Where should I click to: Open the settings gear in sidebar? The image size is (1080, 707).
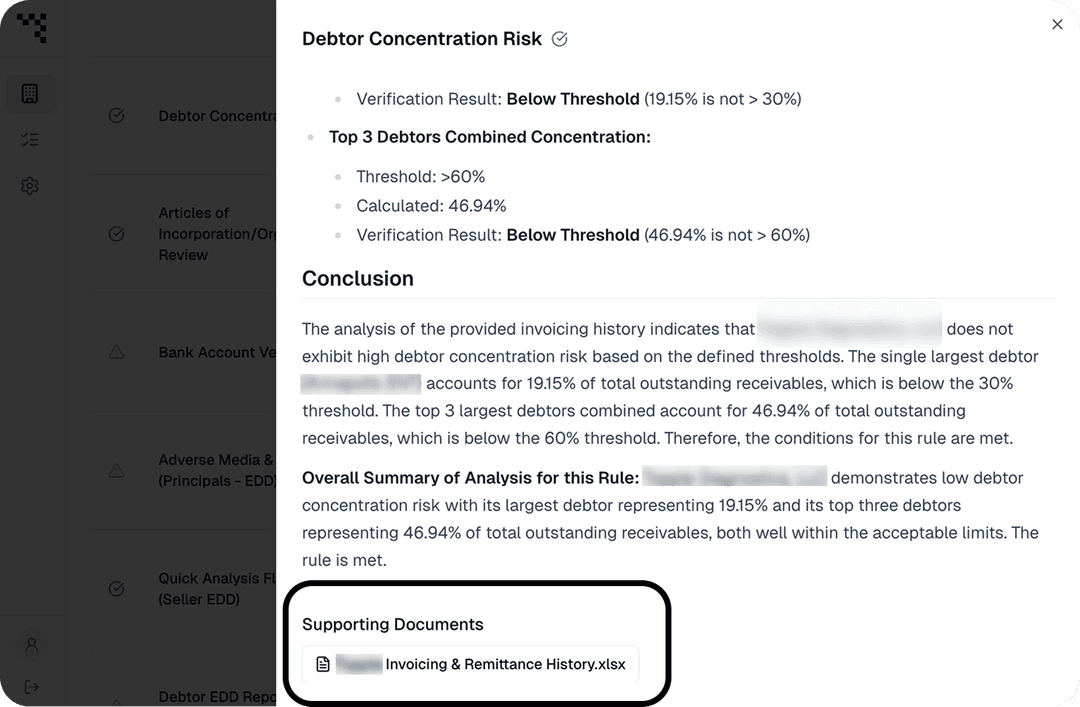pos(30,185)
